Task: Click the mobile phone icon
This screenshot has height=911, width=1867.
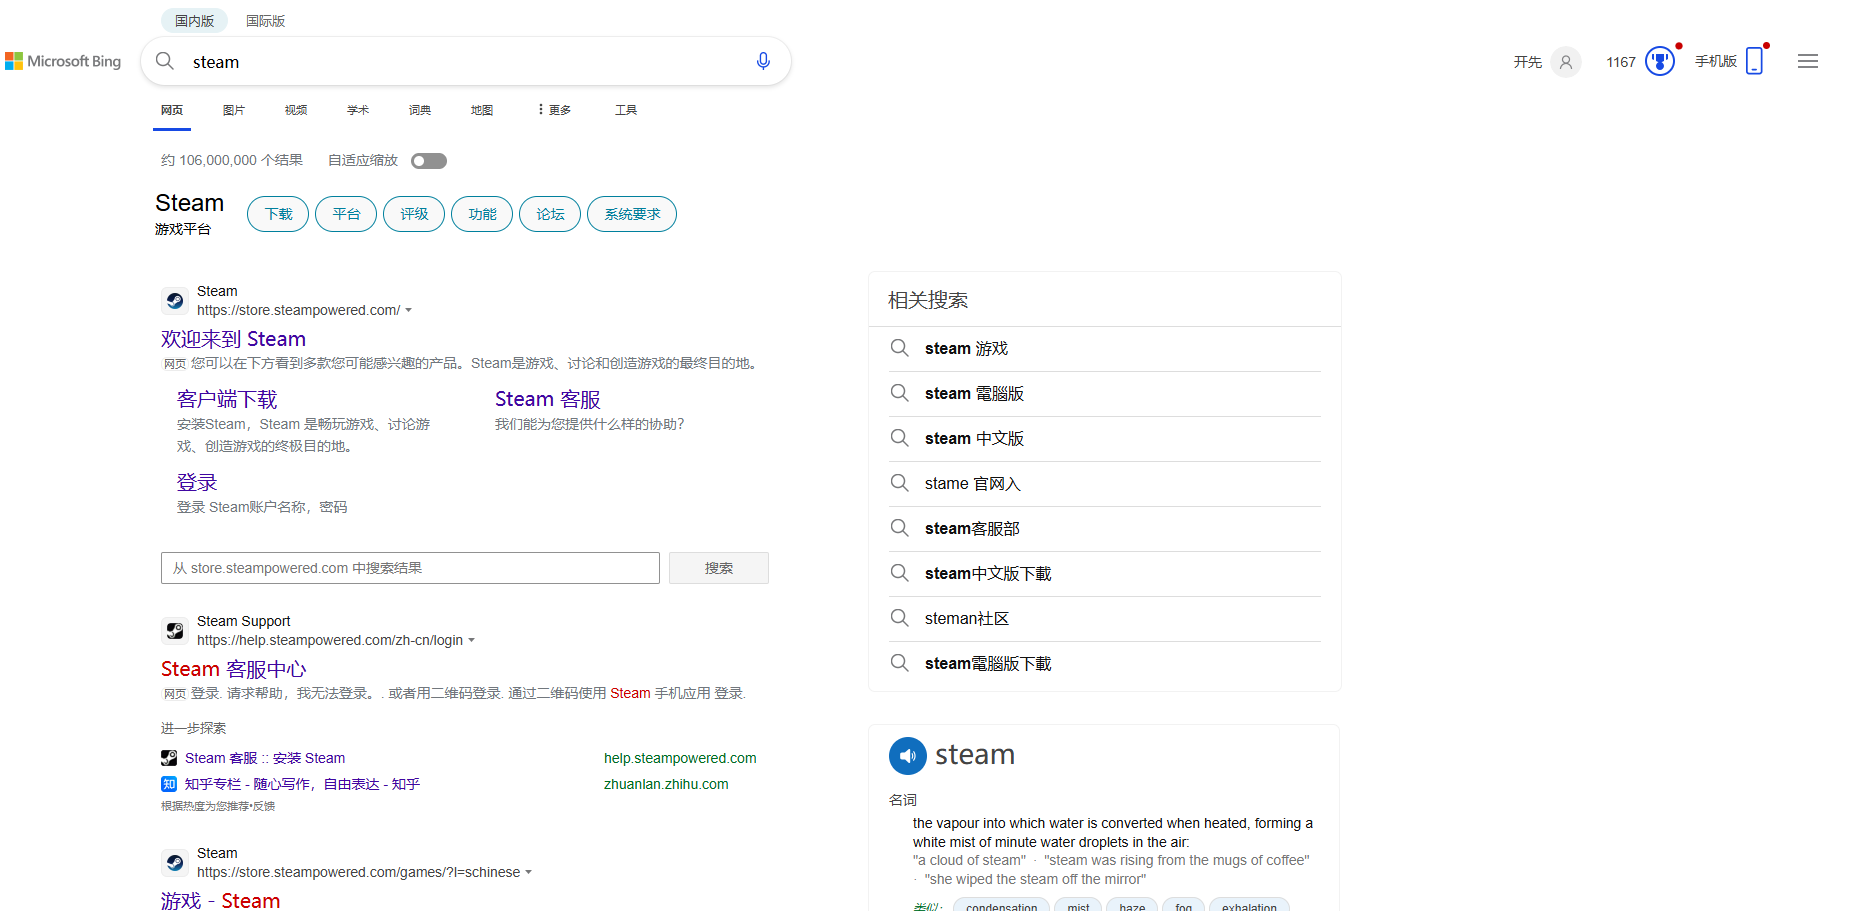Action: click(x=1754, y=61)
